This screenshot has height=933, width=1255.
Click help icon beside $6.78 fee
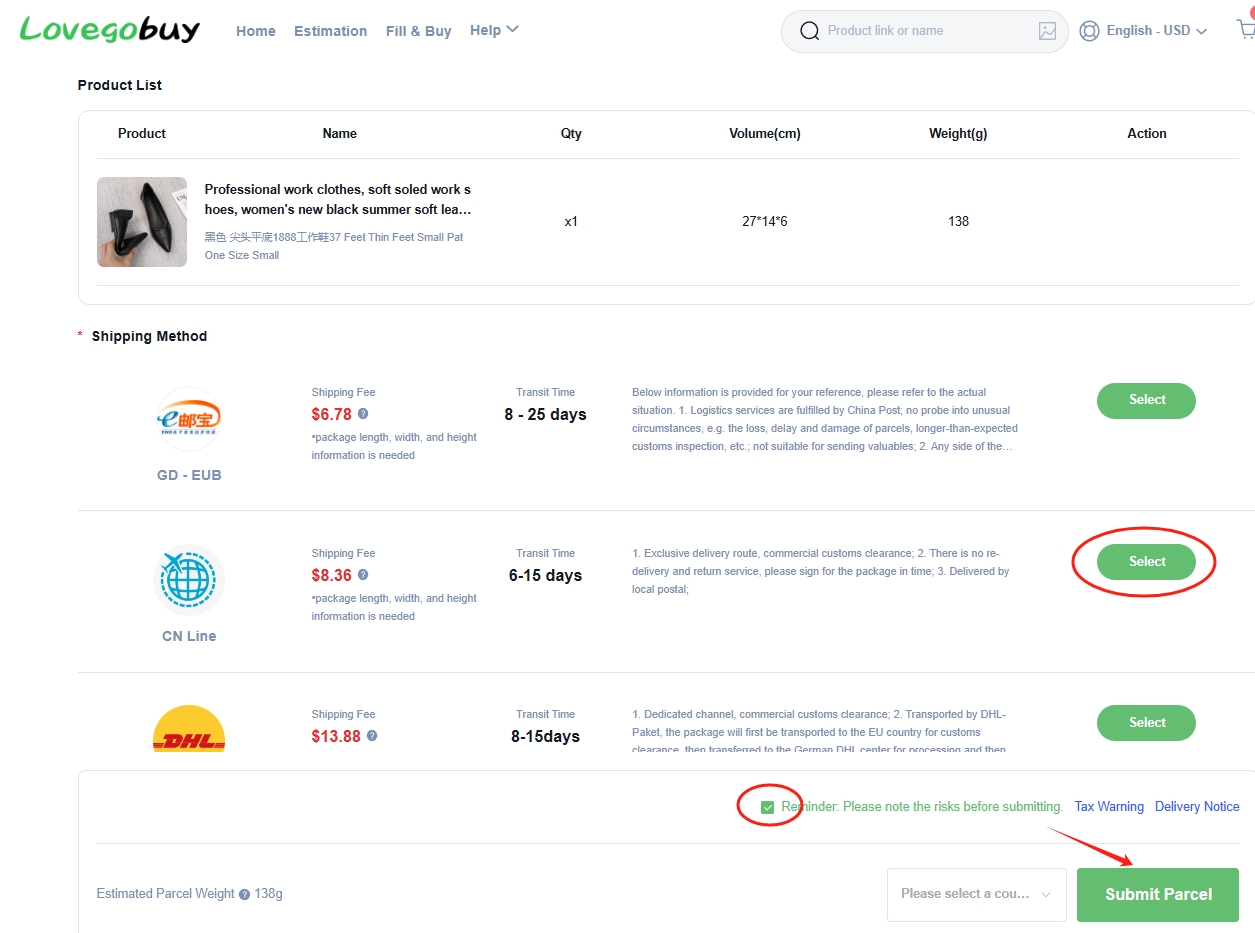pyautogui.click(x=363, y=413)
